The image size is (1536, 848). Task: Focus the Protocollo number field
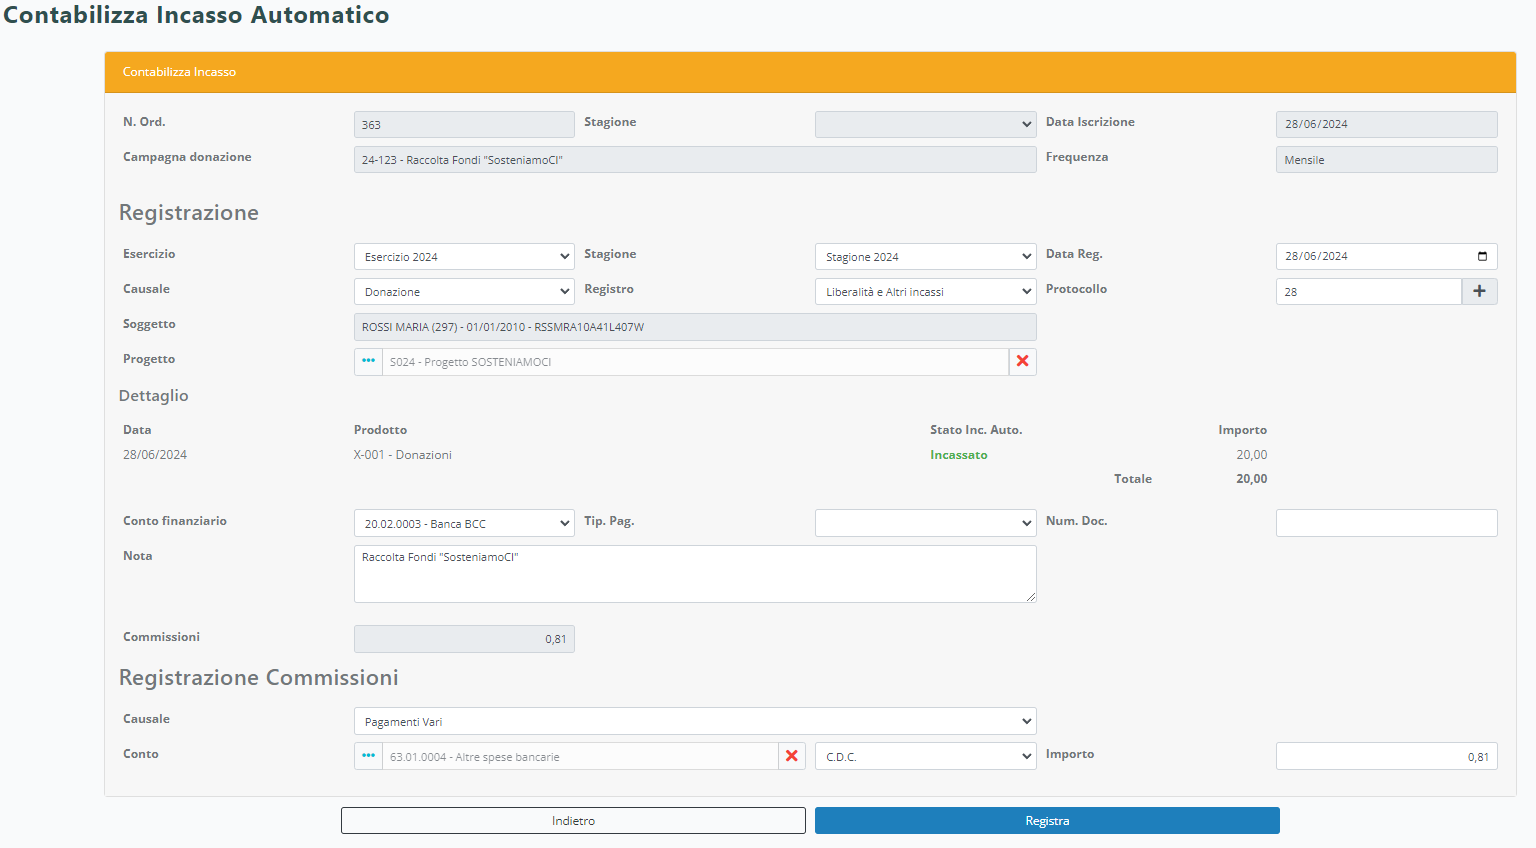click(x=1368, y=292)
